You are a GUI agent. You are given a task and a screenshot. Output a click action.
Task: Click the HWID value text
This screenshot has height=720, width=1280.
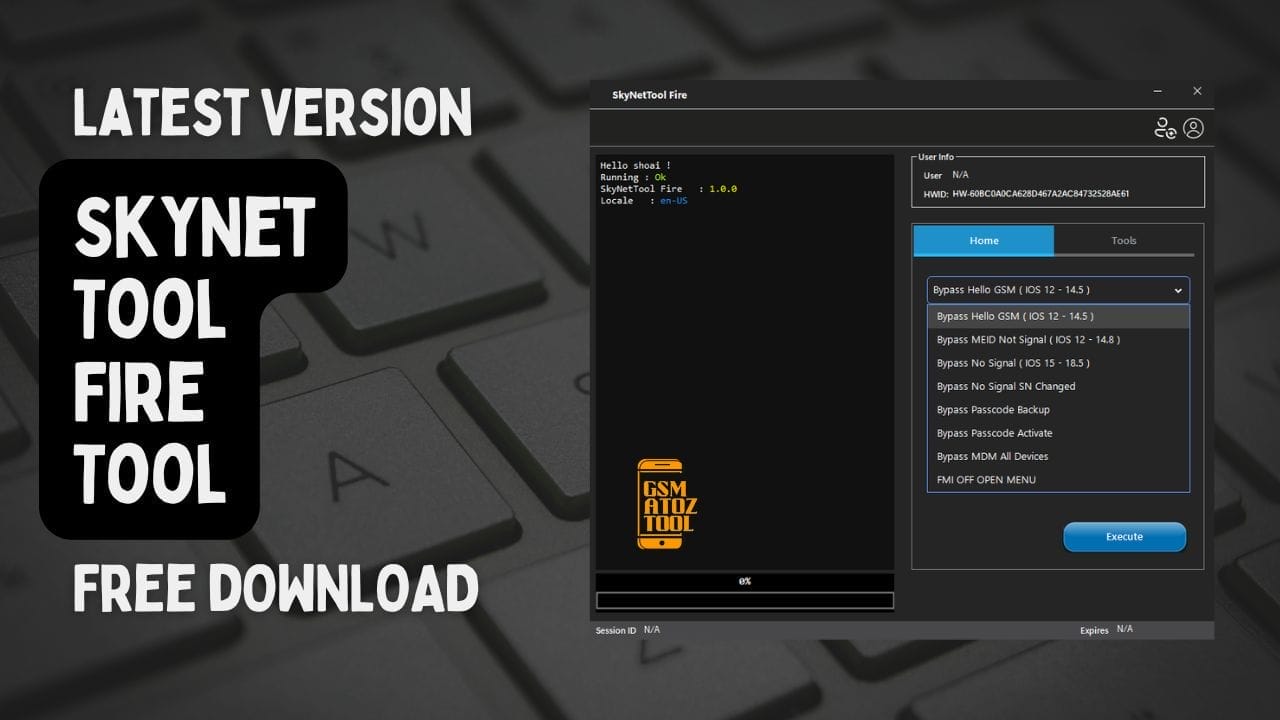[x=1041, y=194]
